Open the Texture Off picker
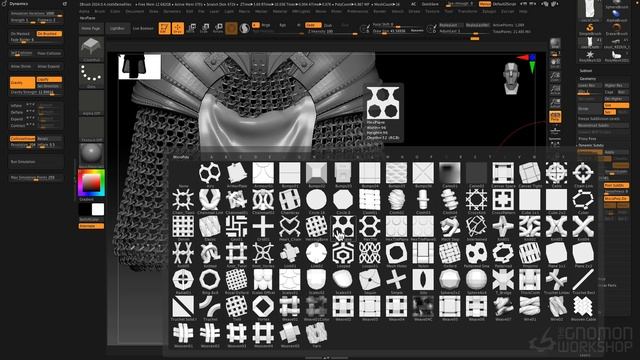Viewport: 640px width, 360px height. coord(91,129)
